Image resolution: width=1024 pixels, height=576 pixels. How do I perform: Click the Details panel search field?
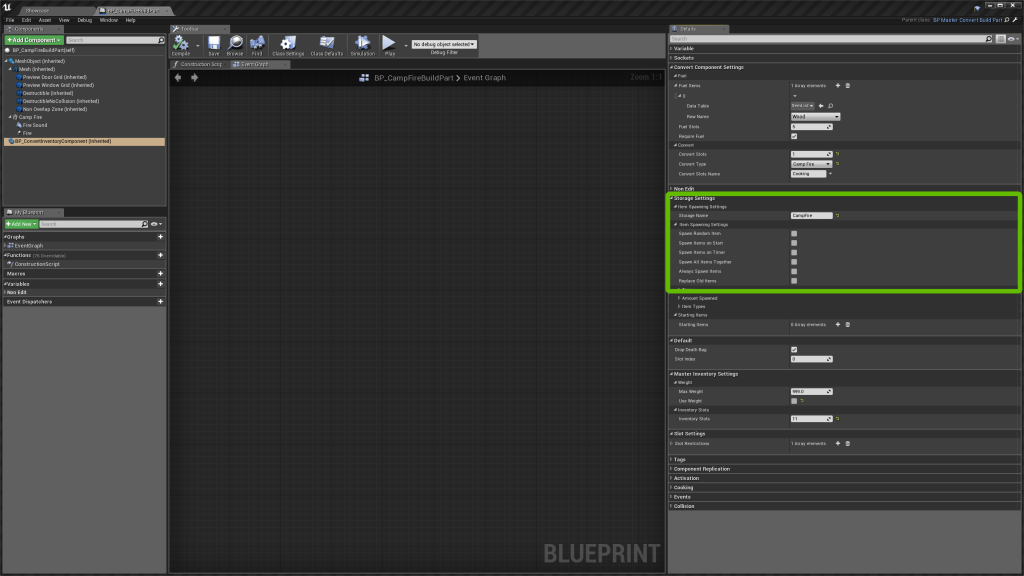tap(831, 39)
